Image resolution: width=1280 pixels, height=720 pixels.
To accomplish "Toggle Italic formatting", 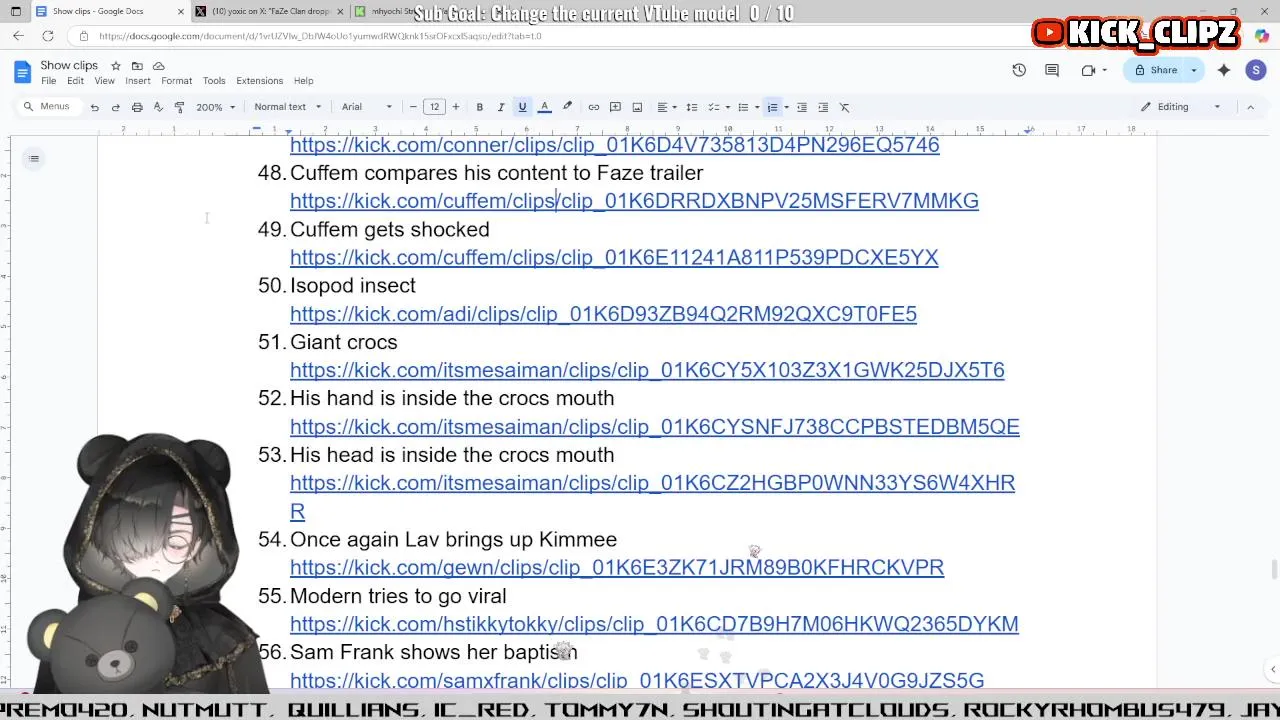I will 501,107.
